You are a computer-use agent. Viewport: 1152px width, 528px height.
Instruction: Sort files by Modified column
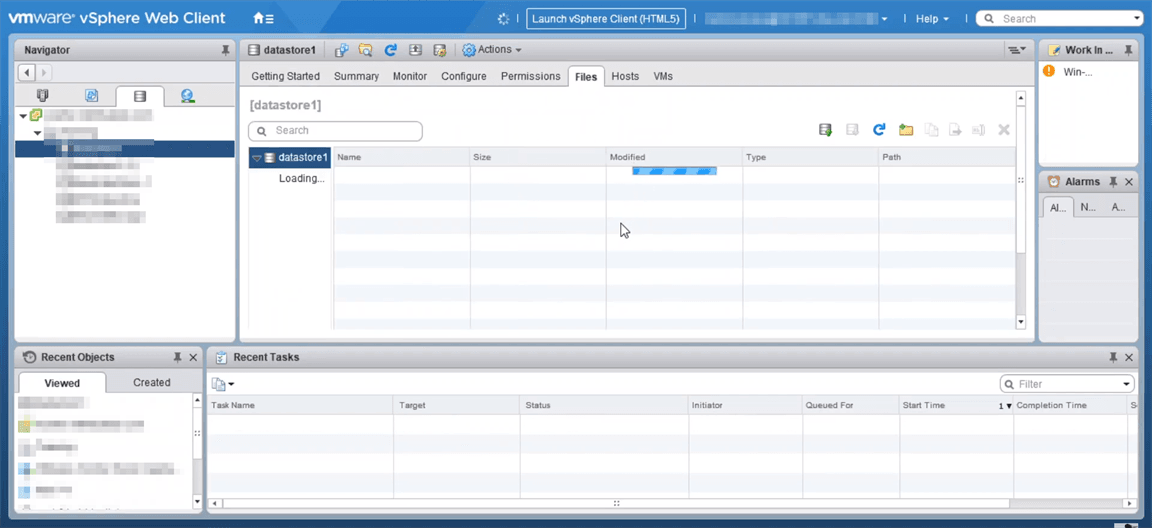click(x=674, y=157)
